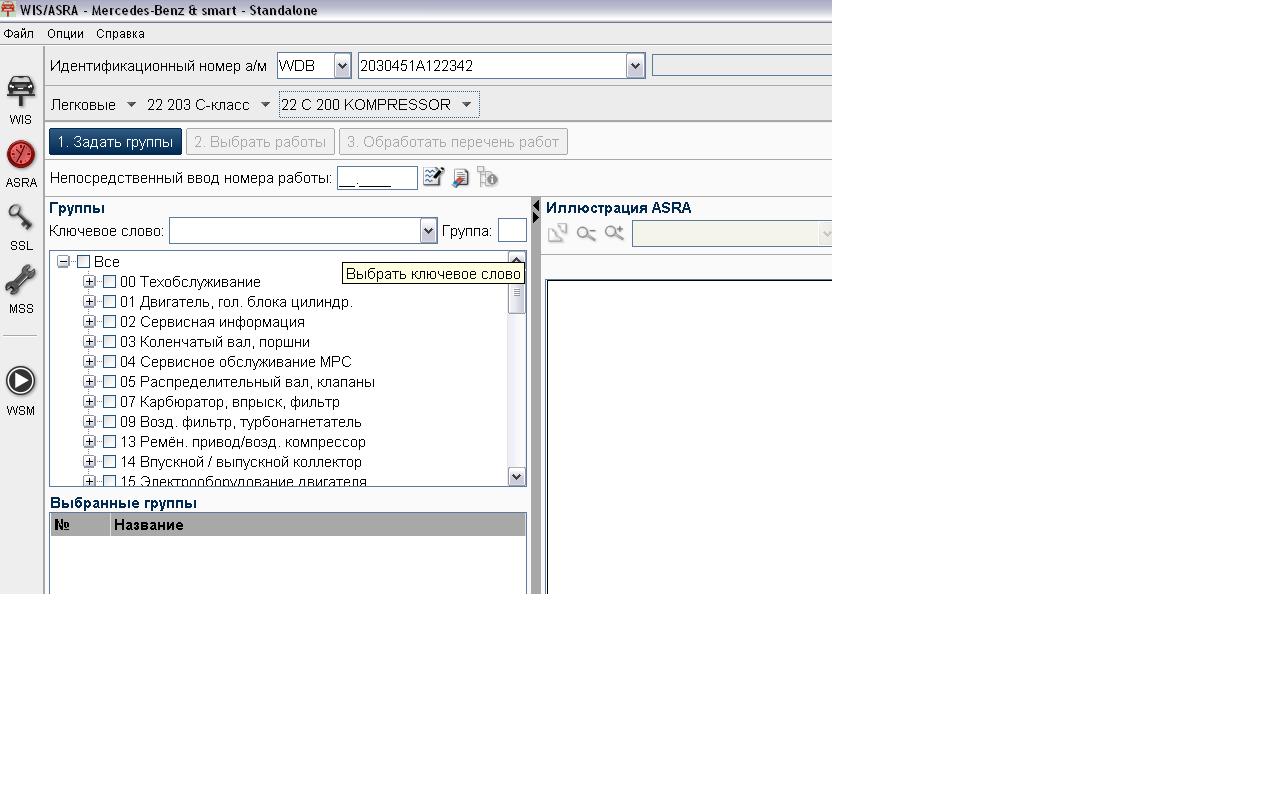
Task: Check '02 Сервисная информация' checkbox
Action: pyautogui.click(x=110, y=322)
